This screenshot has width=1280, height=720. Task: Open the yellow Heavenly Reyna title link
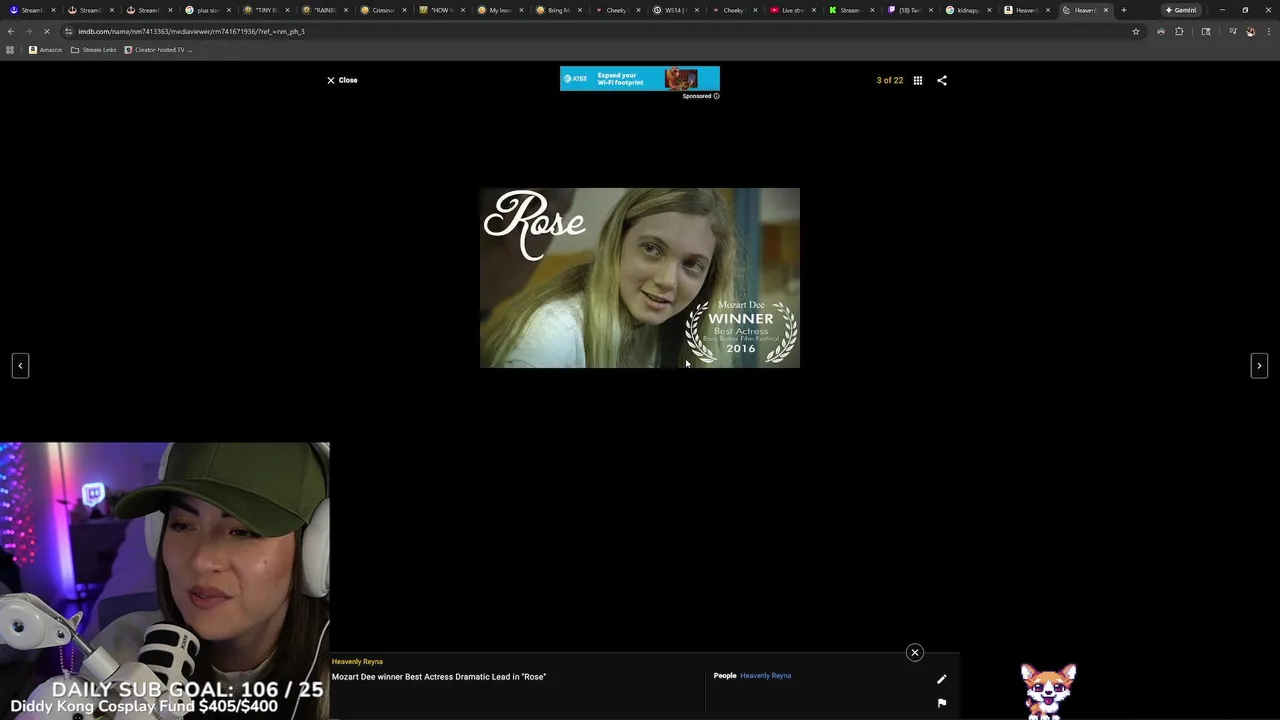(357, 662)
